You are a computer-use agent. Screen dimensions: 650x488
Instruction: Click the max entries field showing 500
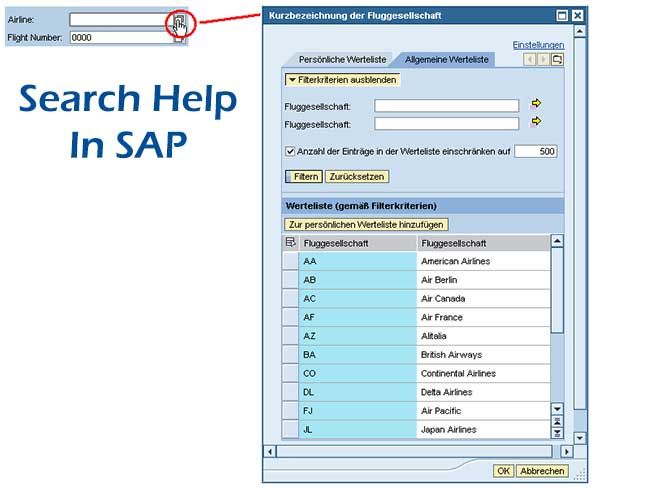pos(536,151)
